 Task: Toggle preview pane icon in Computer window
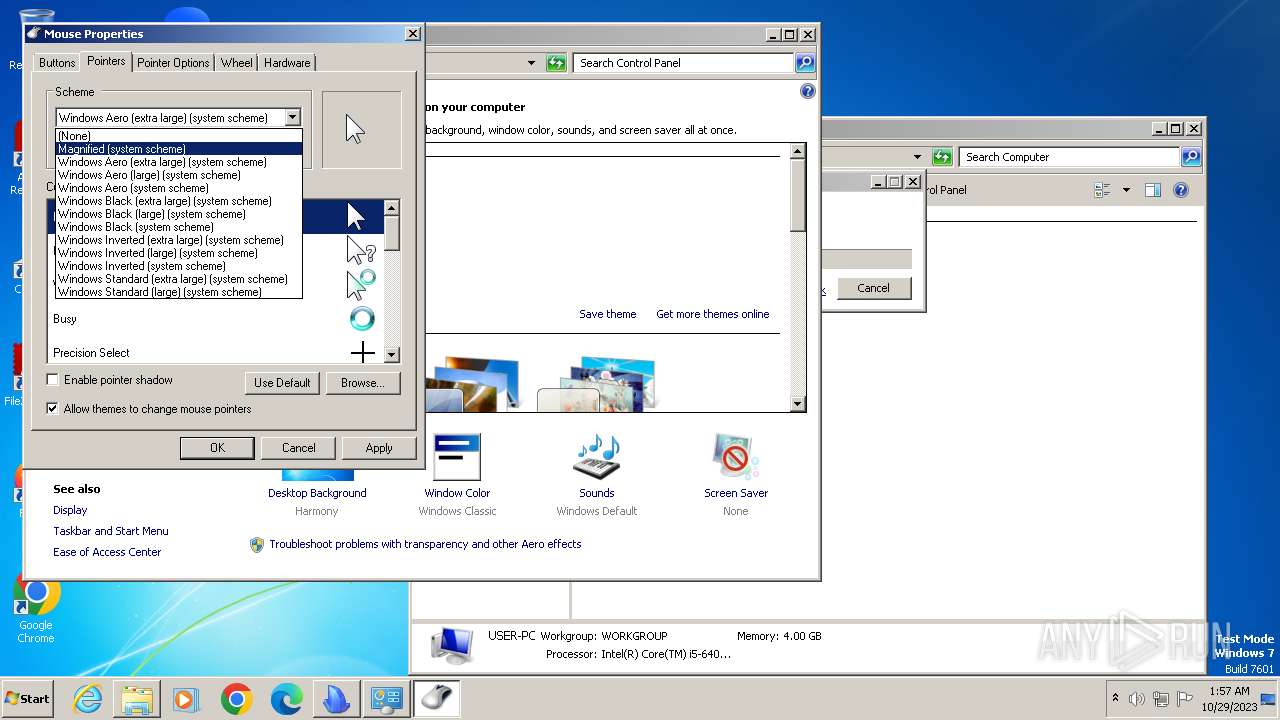click(x=1153, y=190)
